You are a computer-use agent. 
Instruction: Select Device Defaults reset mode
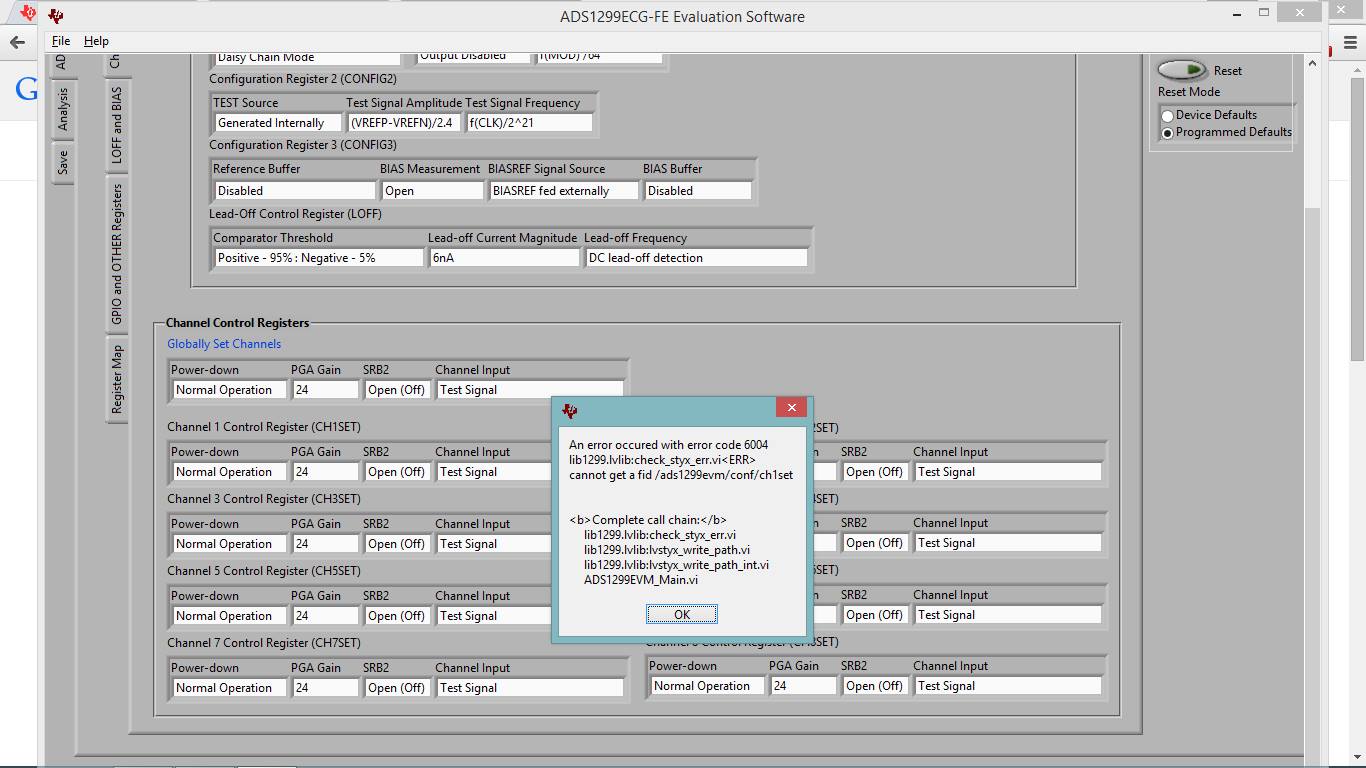1166,116
